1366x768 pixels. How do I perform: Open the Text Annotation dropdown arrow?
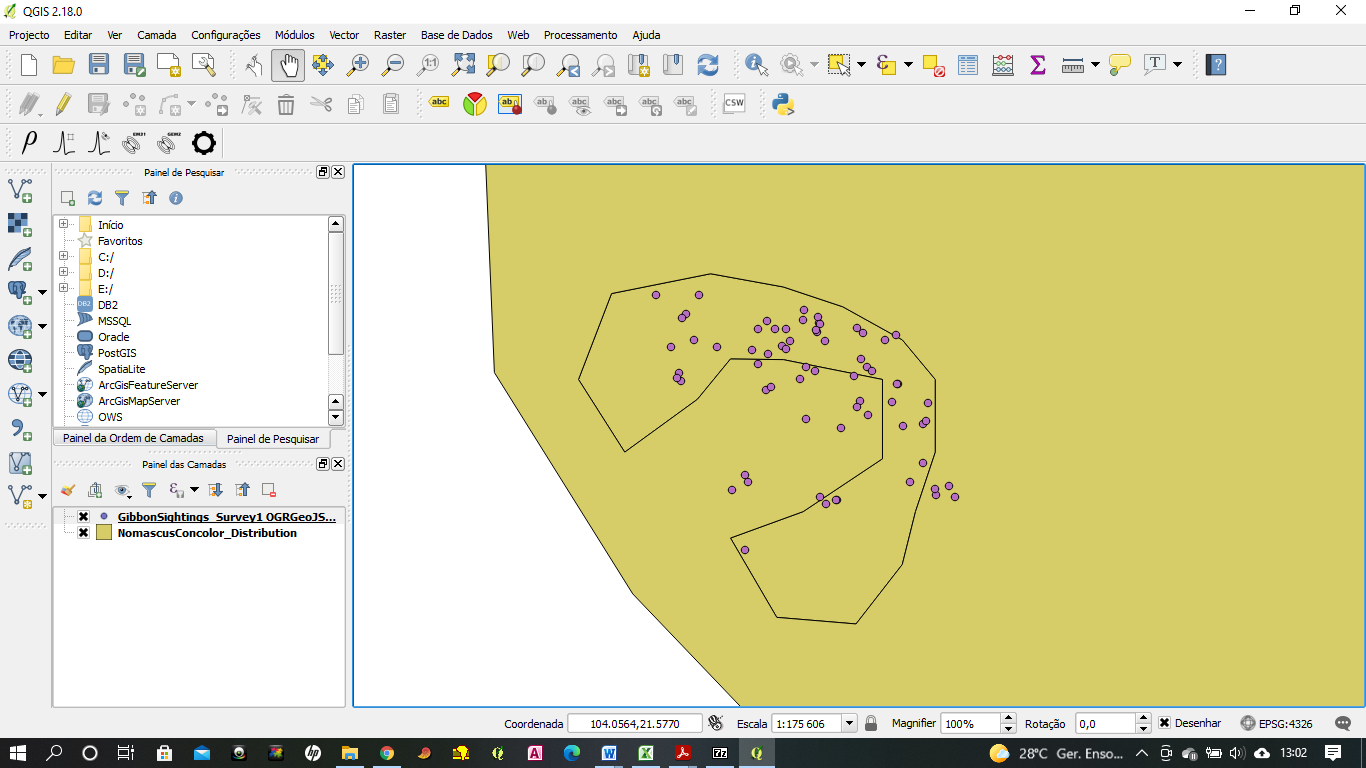pos(1177,65)
